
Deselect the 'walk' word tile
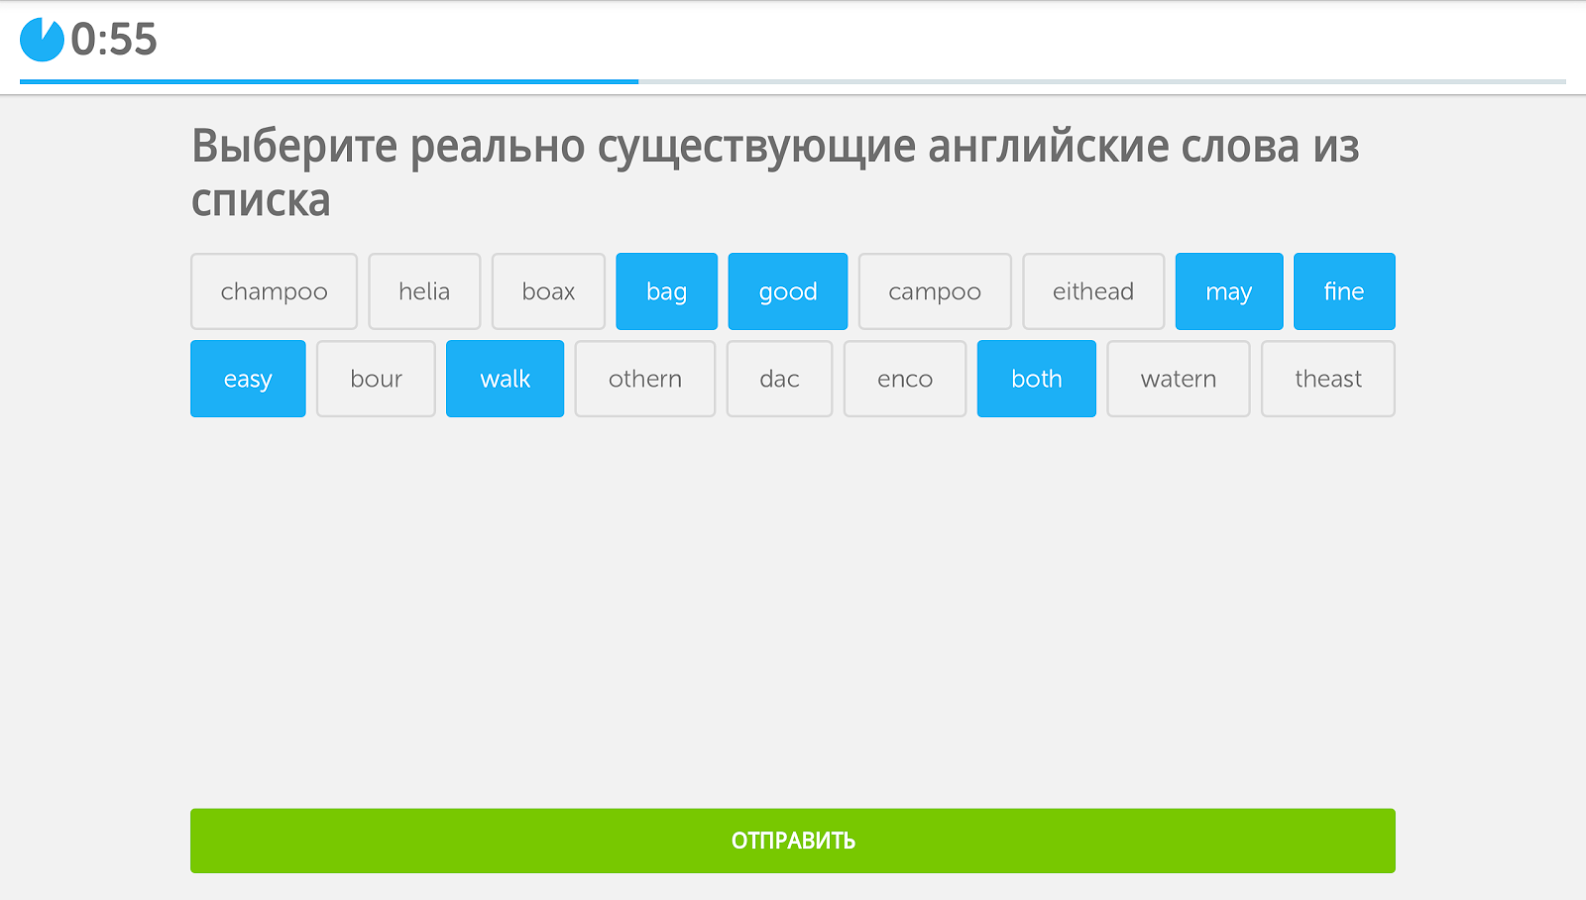pos(505,379)
